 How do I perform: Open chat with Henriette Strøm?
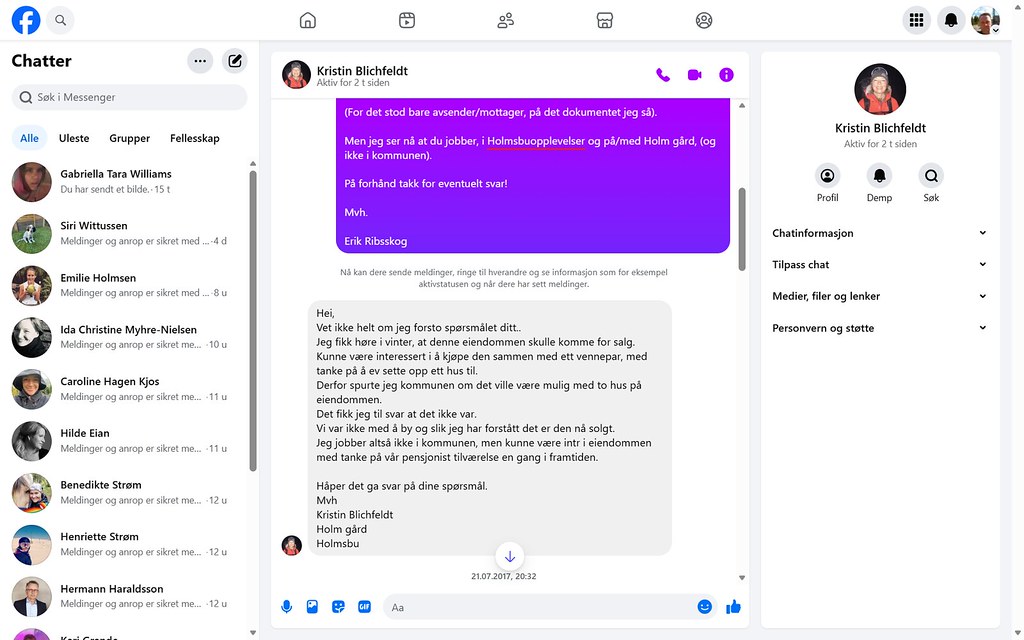126,544
